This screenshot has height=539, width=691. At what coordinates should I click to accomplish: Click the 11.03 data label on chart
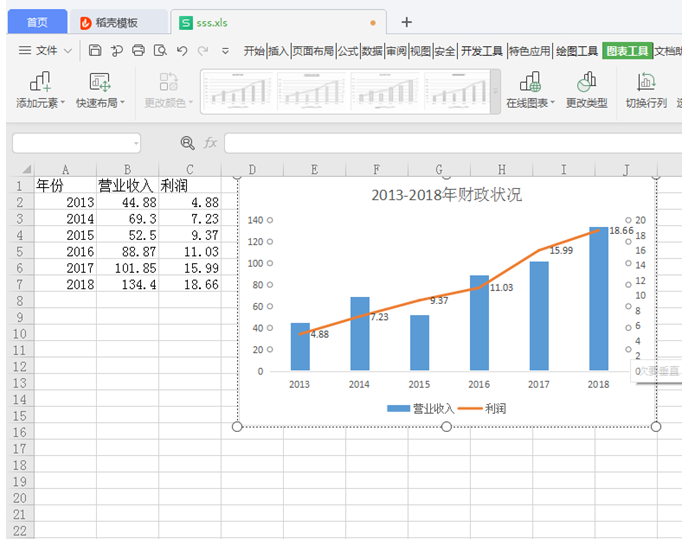(x=502, y=288)
